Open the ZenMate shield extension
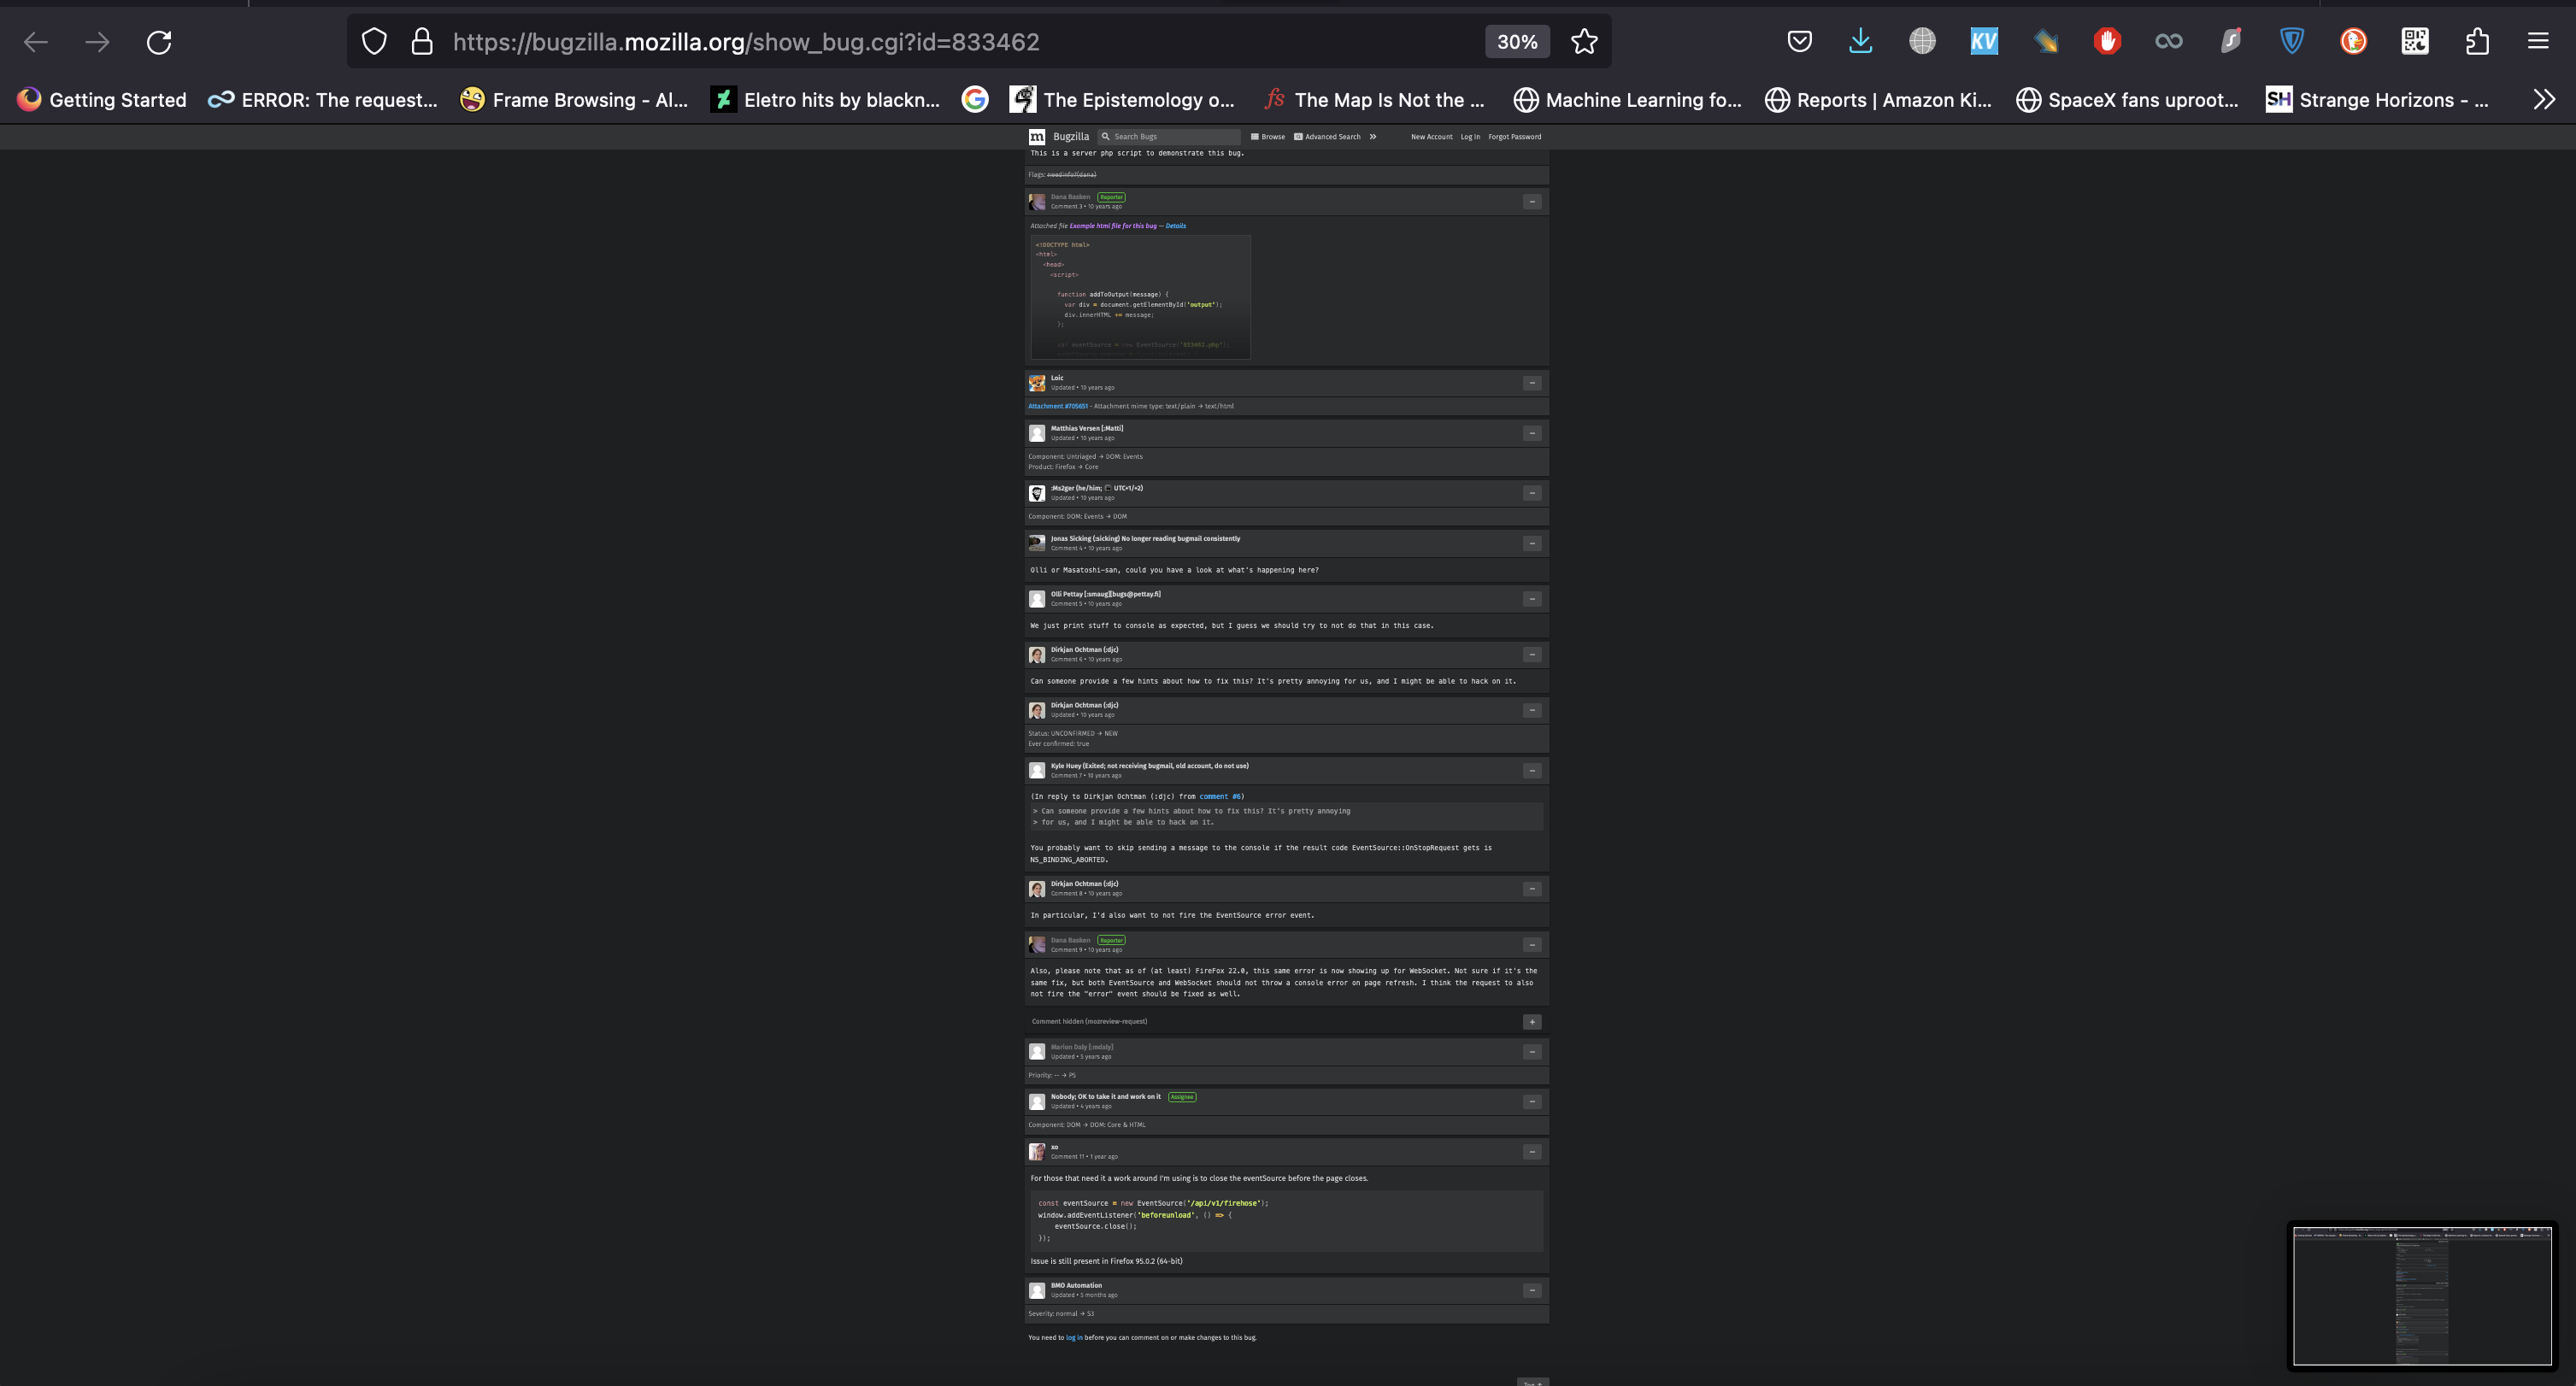The width and height of the screenshot is (2576, 1386). pos(2291,41)
